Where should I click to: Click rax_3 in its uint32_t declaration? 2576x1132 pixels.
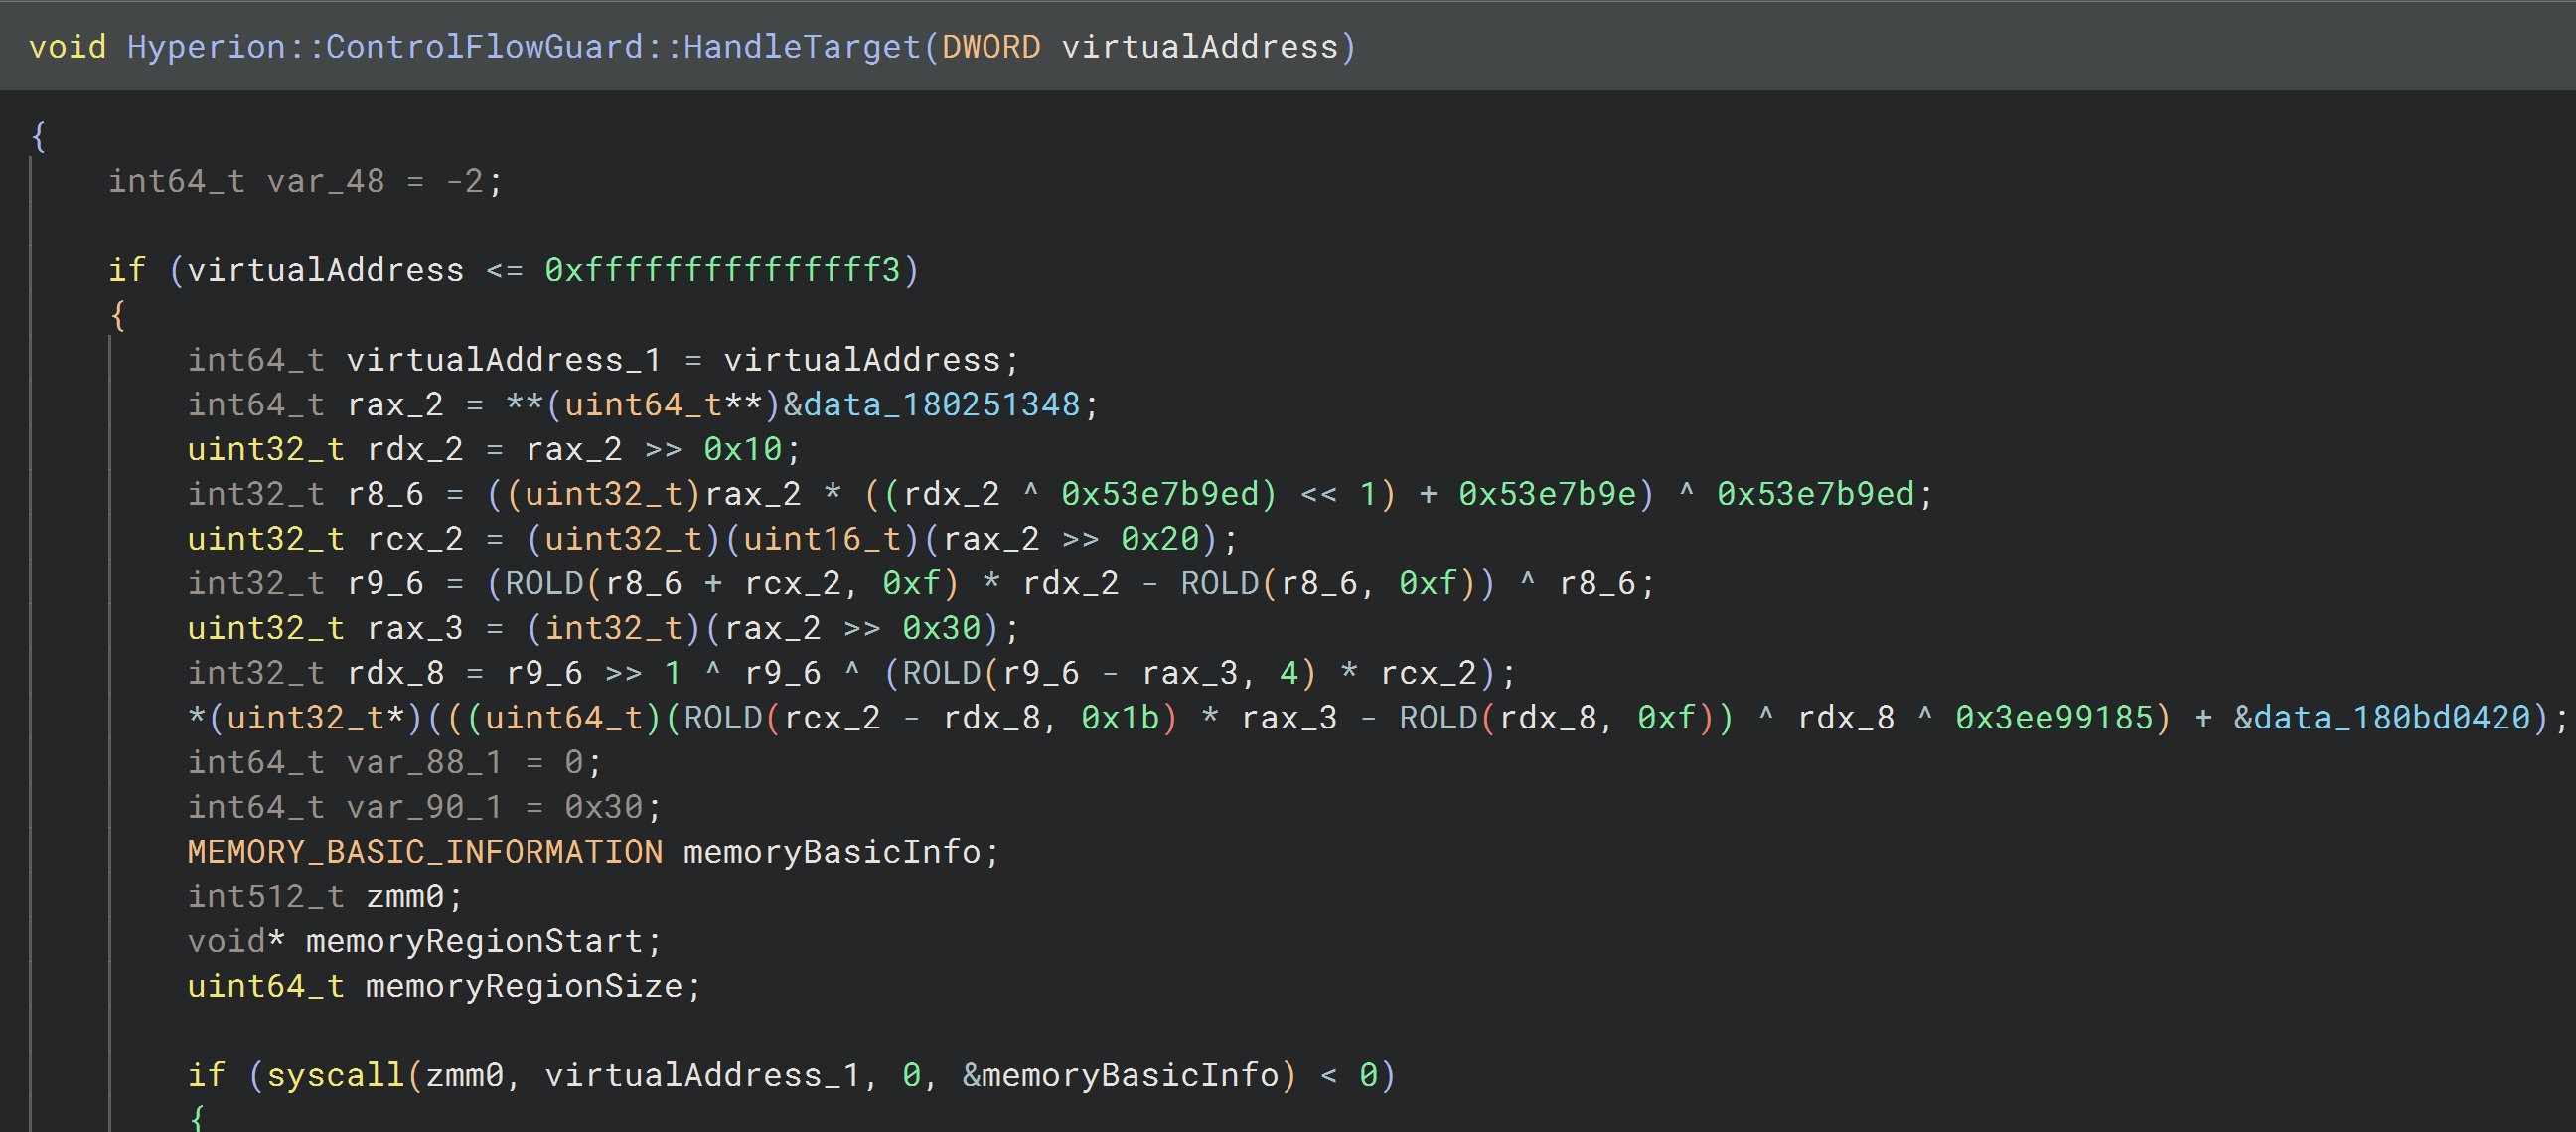click(x=415, y=628)
